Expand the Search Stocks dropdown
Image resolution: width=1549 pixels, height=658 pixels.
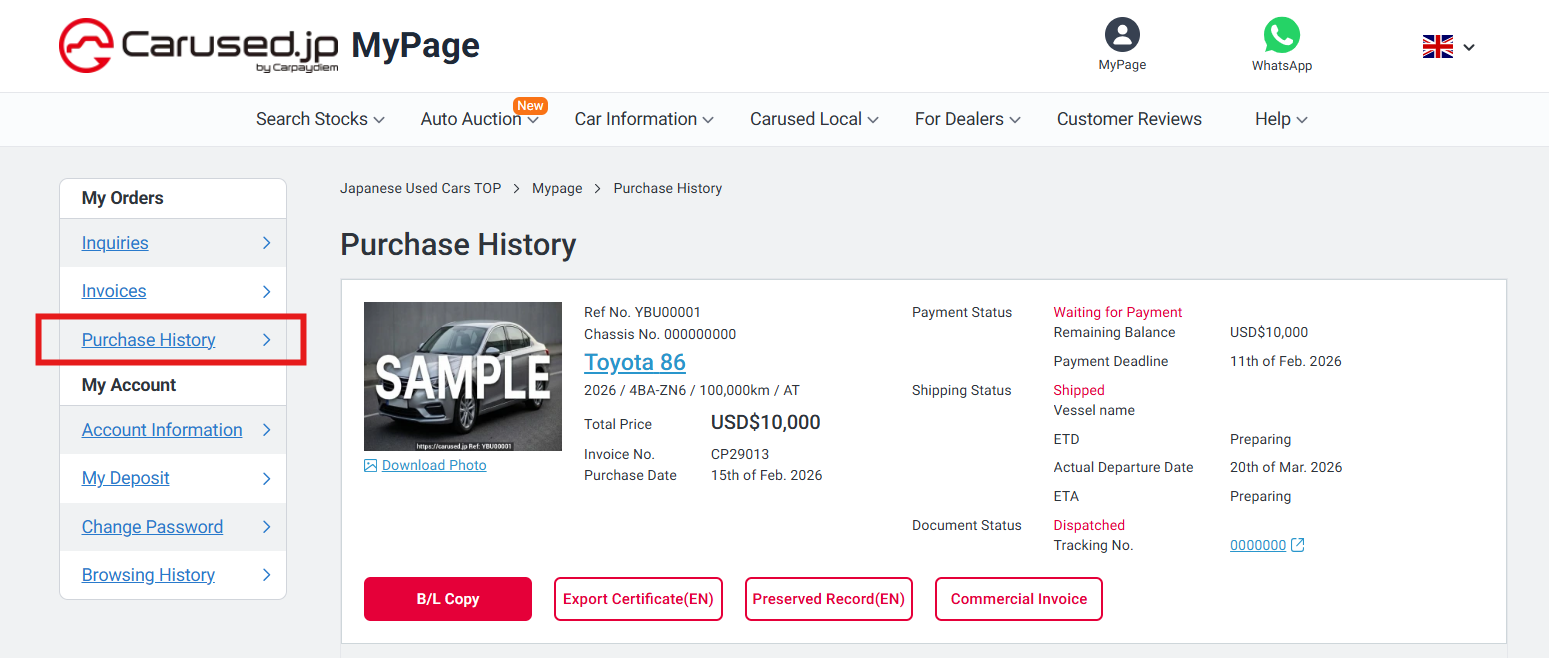pyautogui.click(x=319, y=119)
